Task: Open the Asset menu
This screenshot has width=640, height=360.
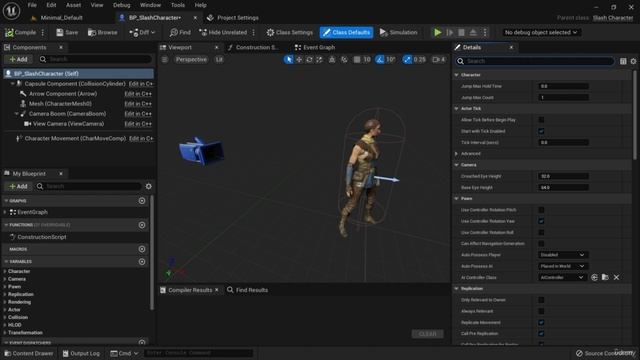Action: point(73,5)
